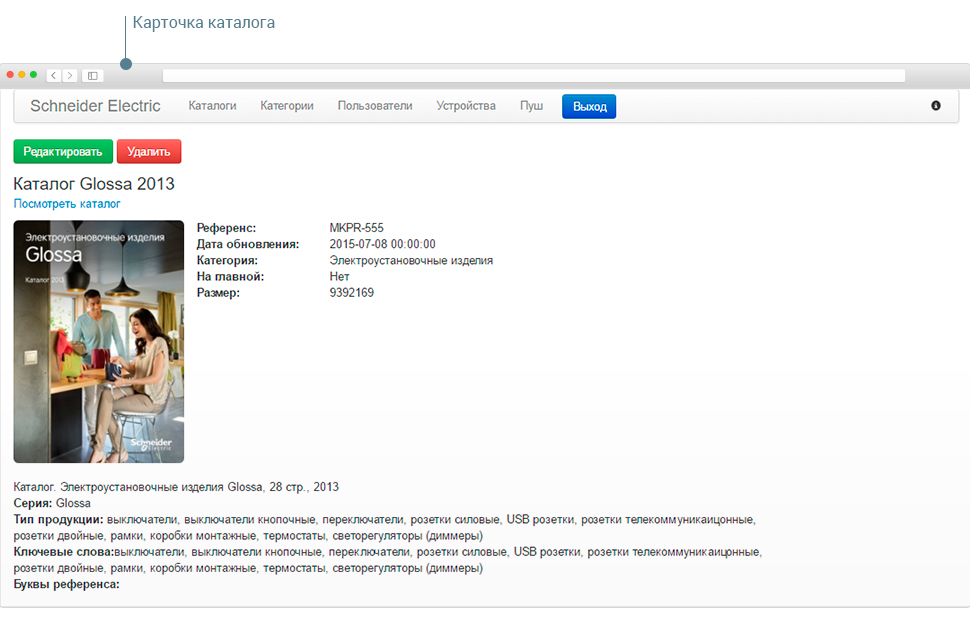Log out using the Выход button
Screen dimensions: 970x620
589,106
